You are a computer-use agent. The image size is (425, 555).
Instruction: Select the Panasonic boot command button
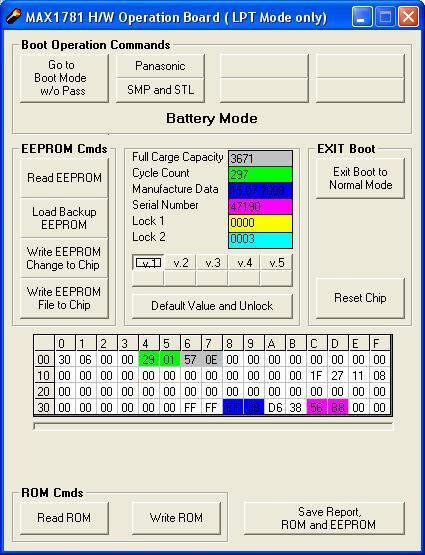click(160, 66)
